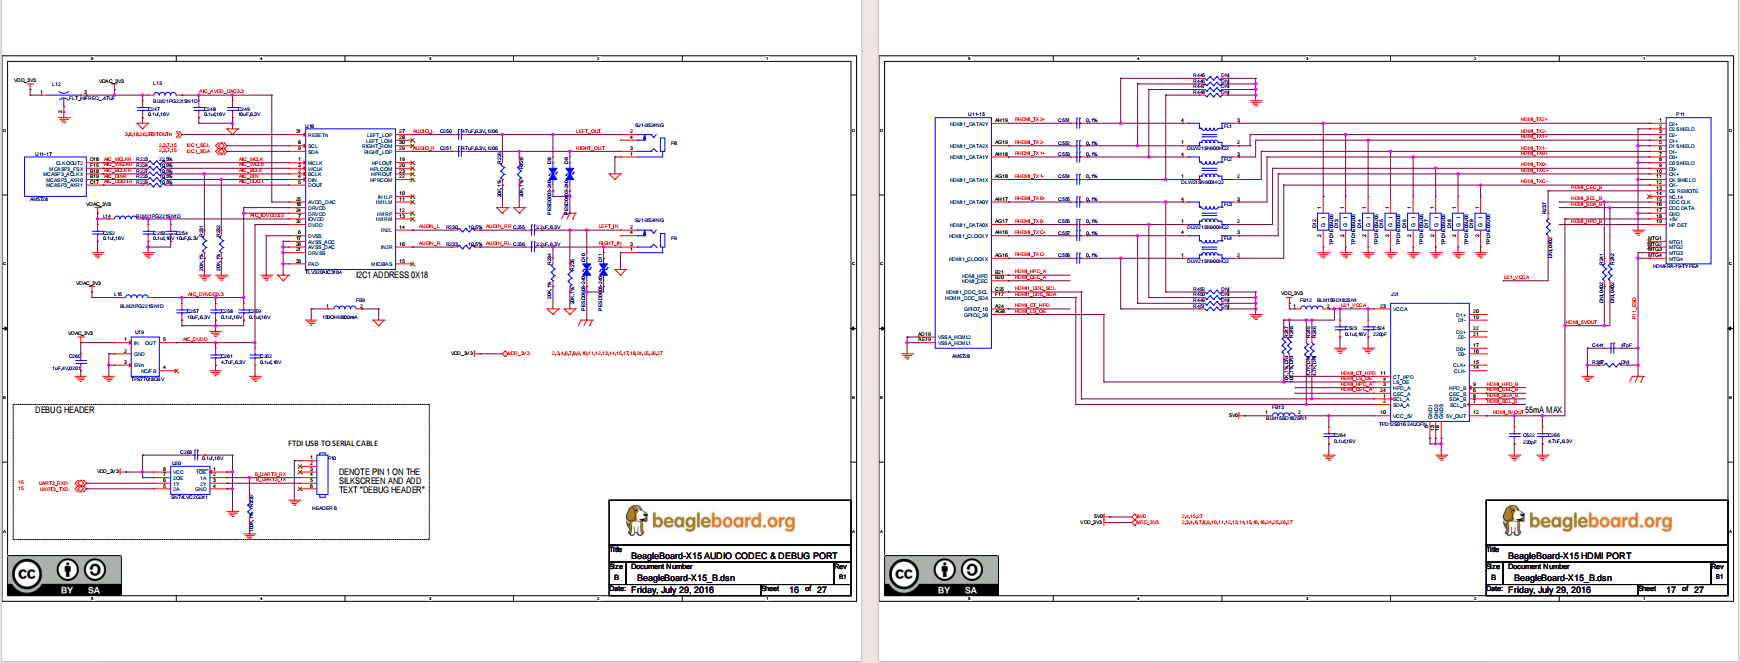Click the L12 filter component
This screenshot has height=663, width=1740.
(66, 97)
